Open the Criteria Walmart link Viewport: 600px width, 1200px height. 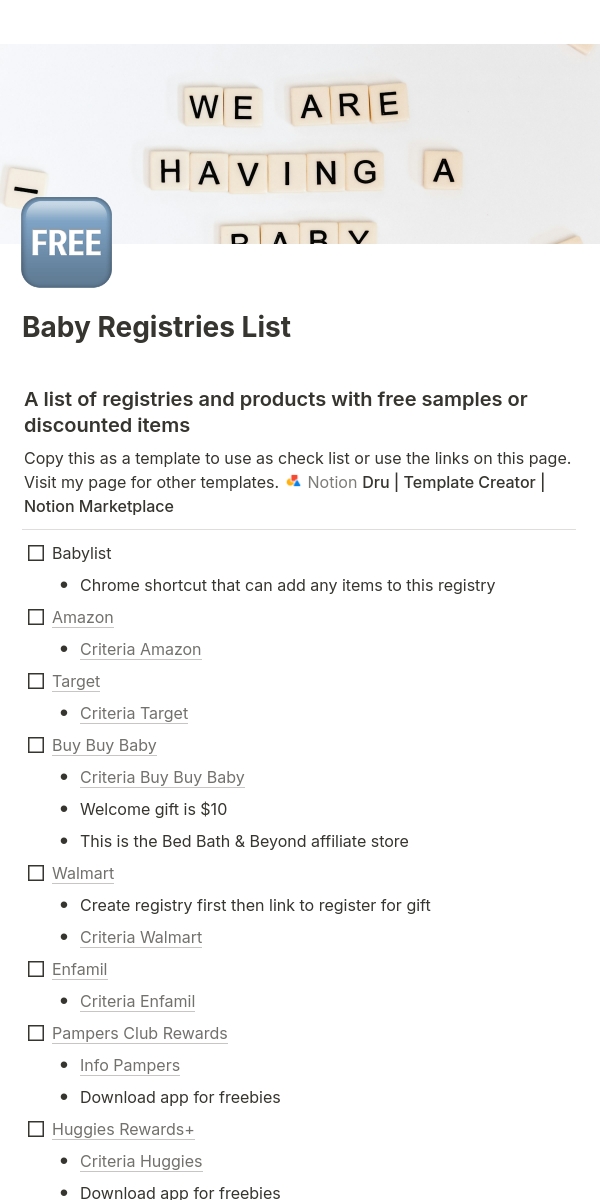(141, 937)
